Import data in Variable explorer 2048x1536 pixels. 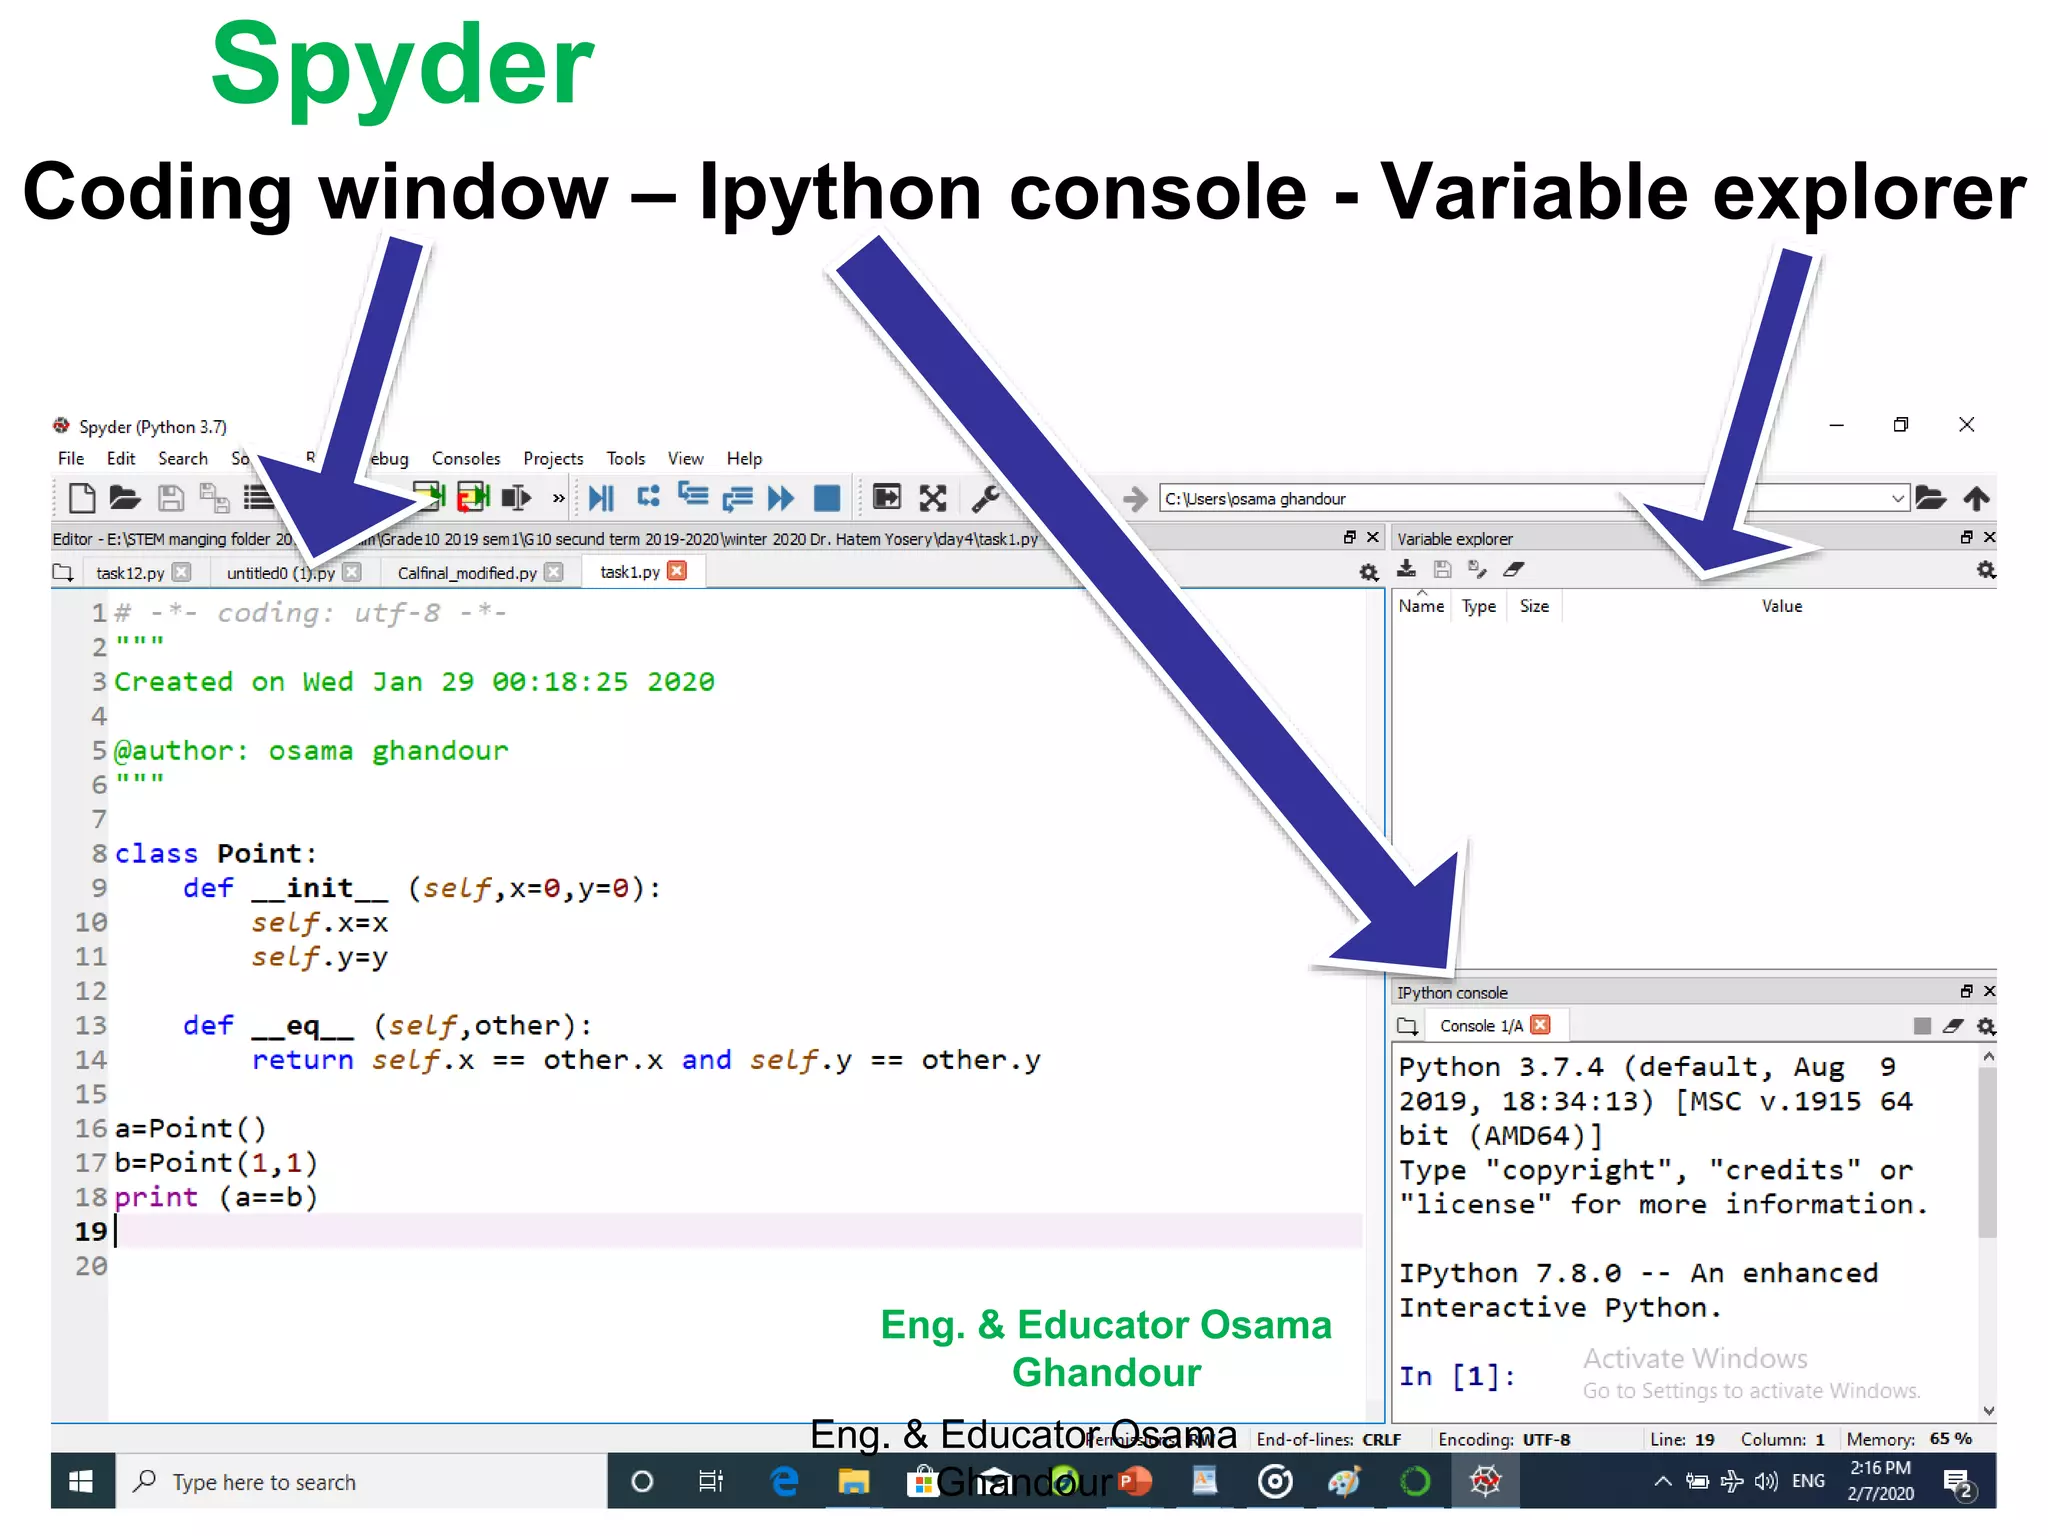[x=1406, y=569]
